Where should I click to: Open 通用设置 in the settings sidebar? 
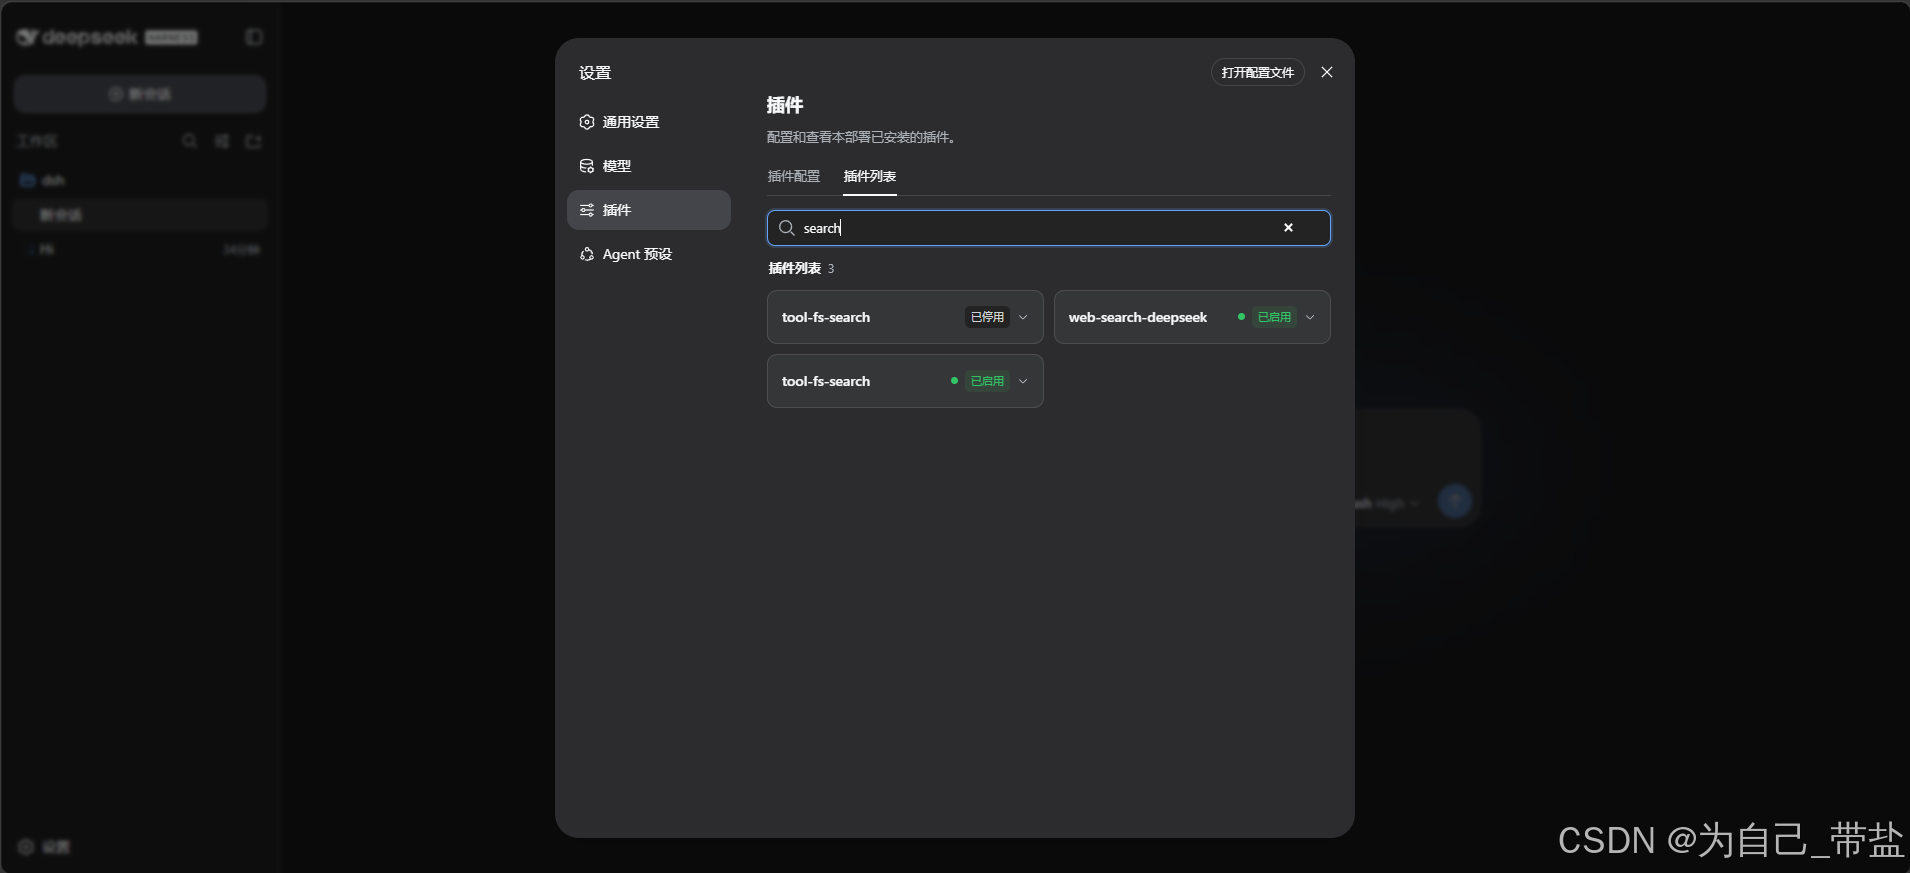(648, 122)
